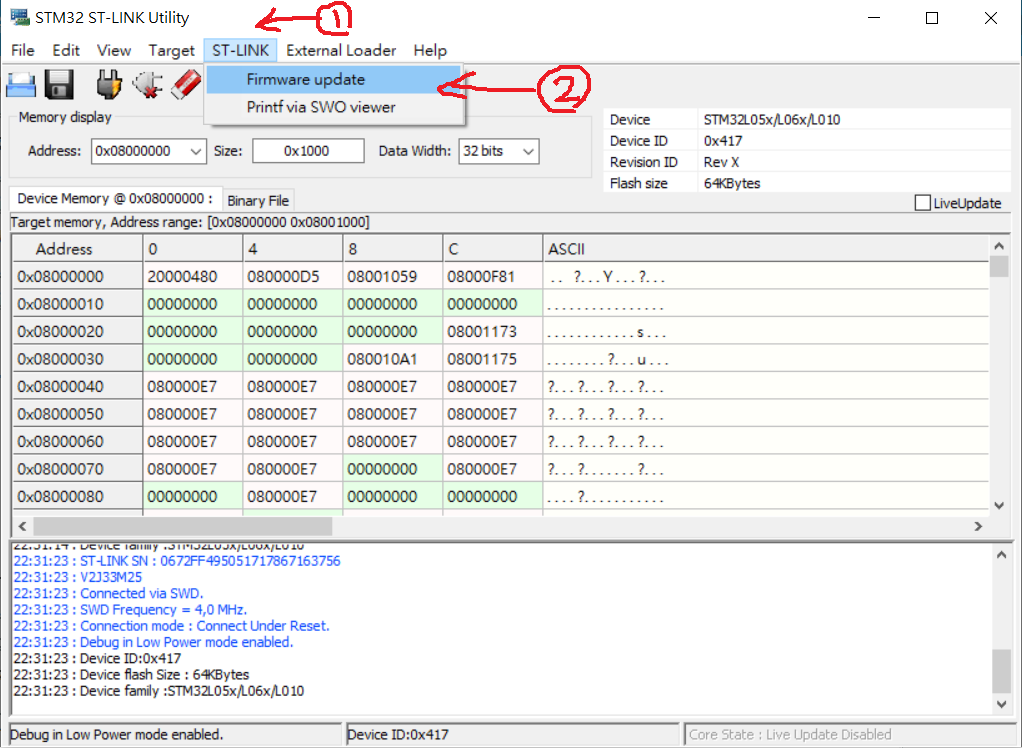Maximize the ST-LINK Utility window
The width and height of the screenshot is (1022, 748).
[x=932, y=18]
